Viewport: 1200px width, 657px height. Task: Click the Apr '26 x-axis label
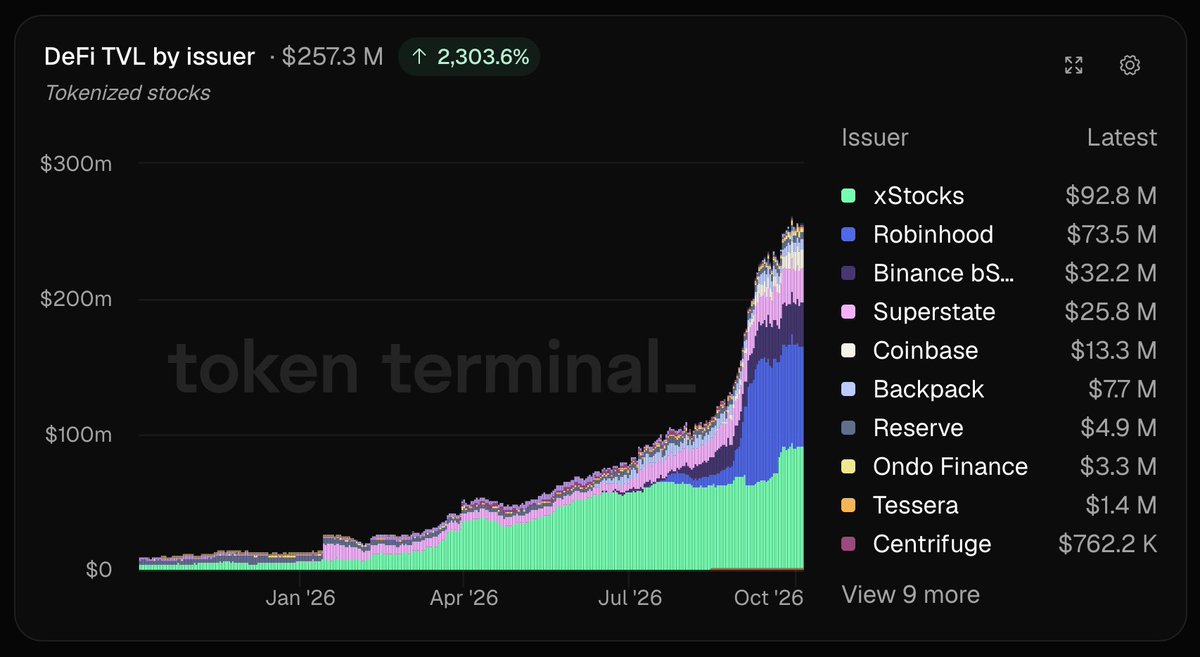[464, 598]
